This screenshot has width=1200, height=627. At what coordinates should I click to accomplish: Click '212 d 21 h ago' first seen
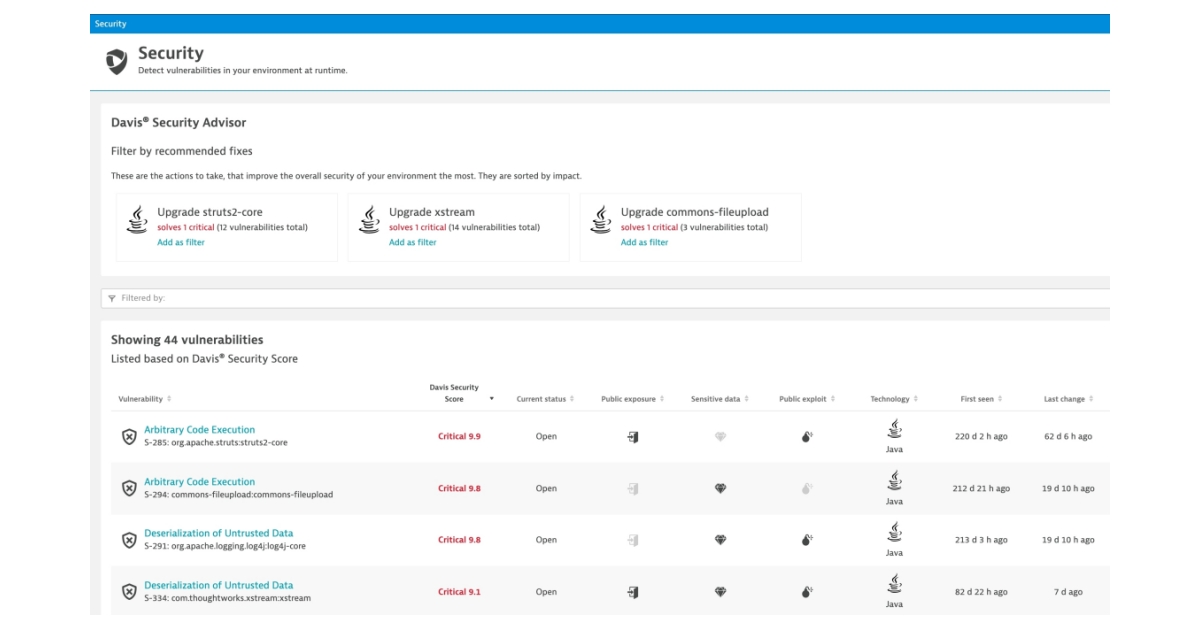coord(981,489)
